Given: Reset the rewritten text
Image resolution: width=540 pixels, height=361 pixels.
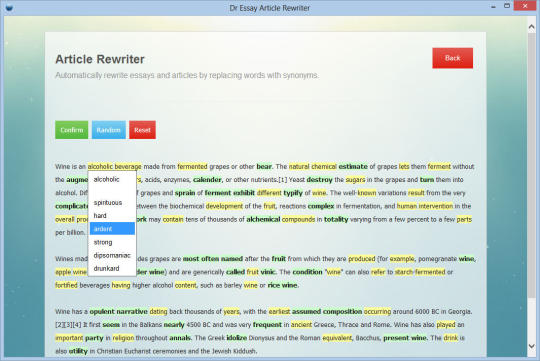Looking at the screenshot, I should point(142,130).
